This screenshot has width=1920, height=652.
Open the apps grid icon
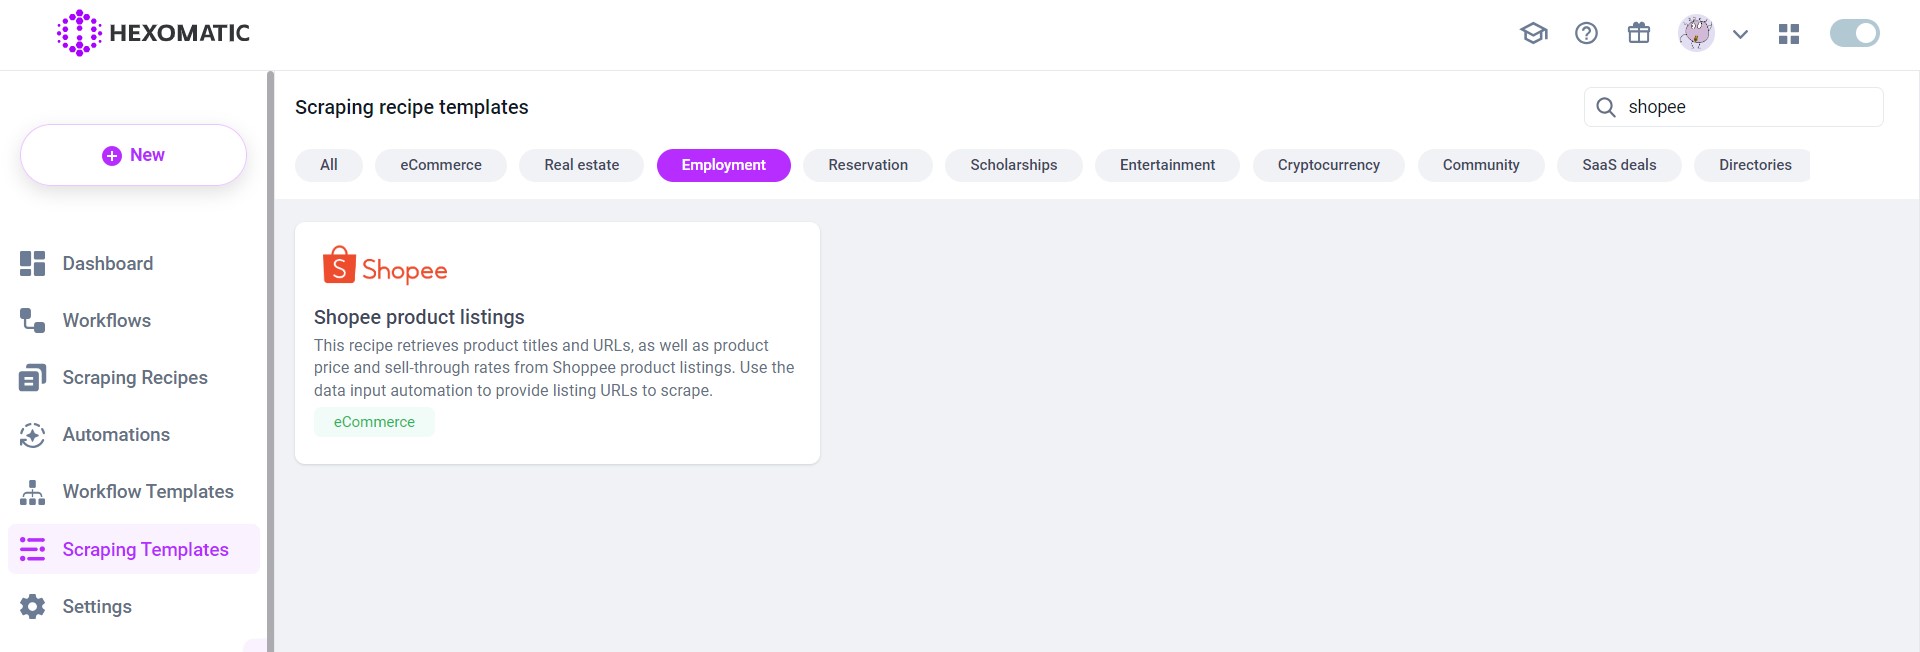click(1789, 34)
